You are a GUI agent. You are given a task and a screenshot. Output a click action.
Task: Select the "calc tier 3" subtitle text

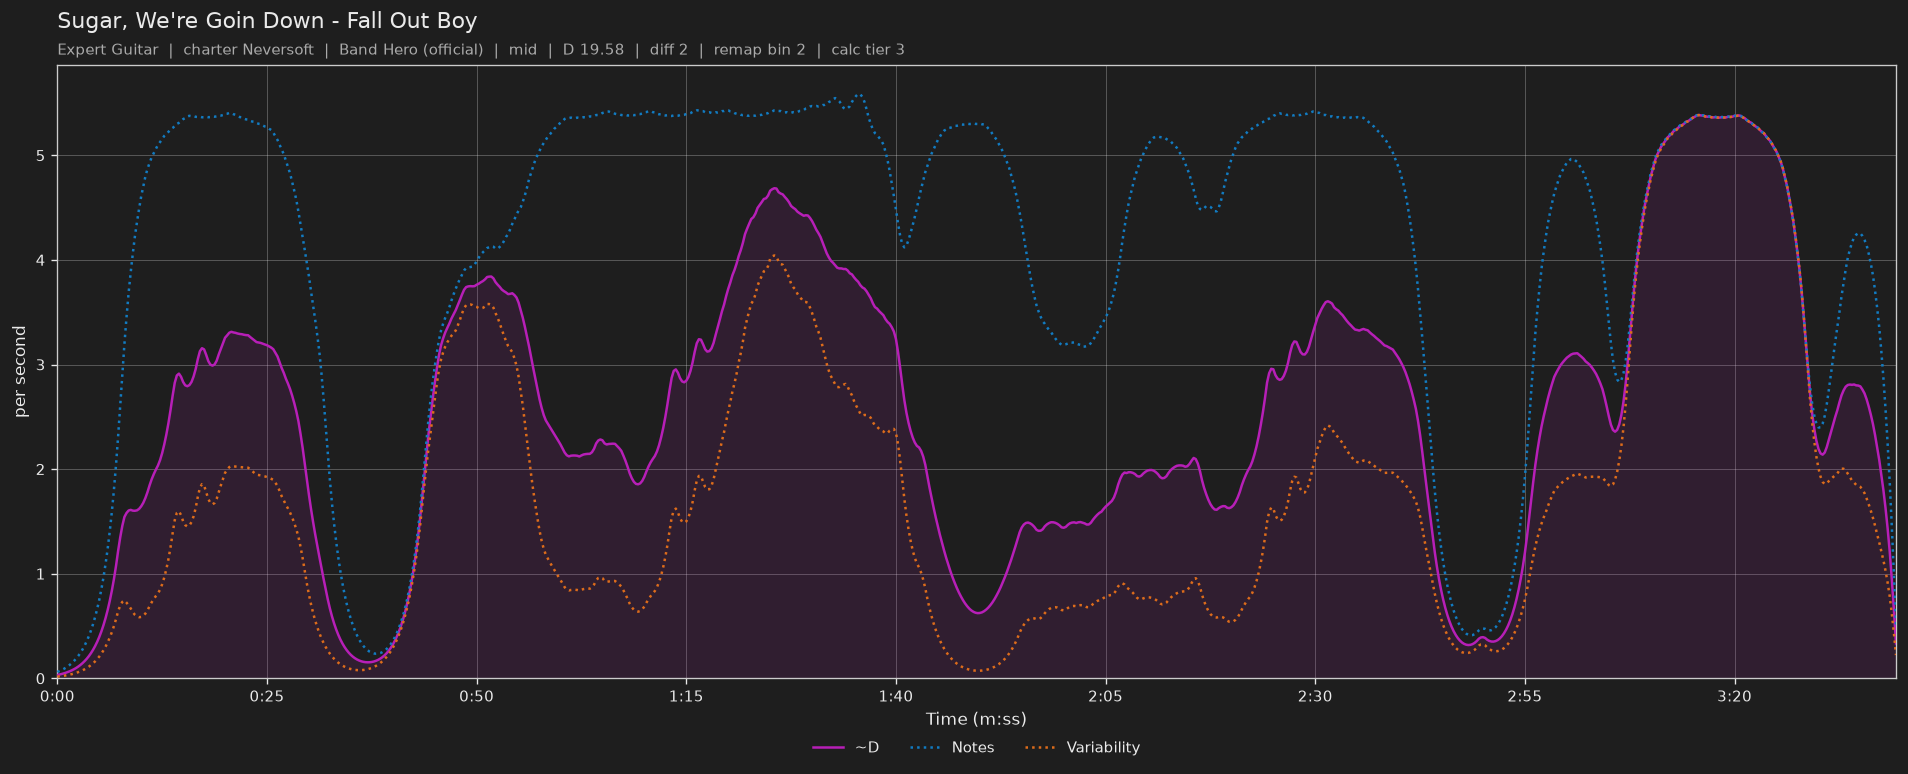[868, 50]
